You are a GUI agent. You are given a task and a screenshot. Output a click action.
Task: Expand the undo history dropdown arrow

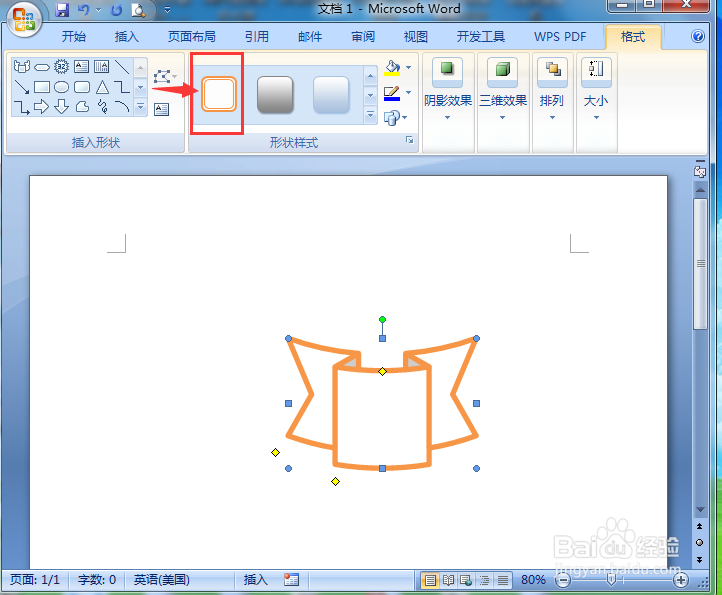point(98,10)
